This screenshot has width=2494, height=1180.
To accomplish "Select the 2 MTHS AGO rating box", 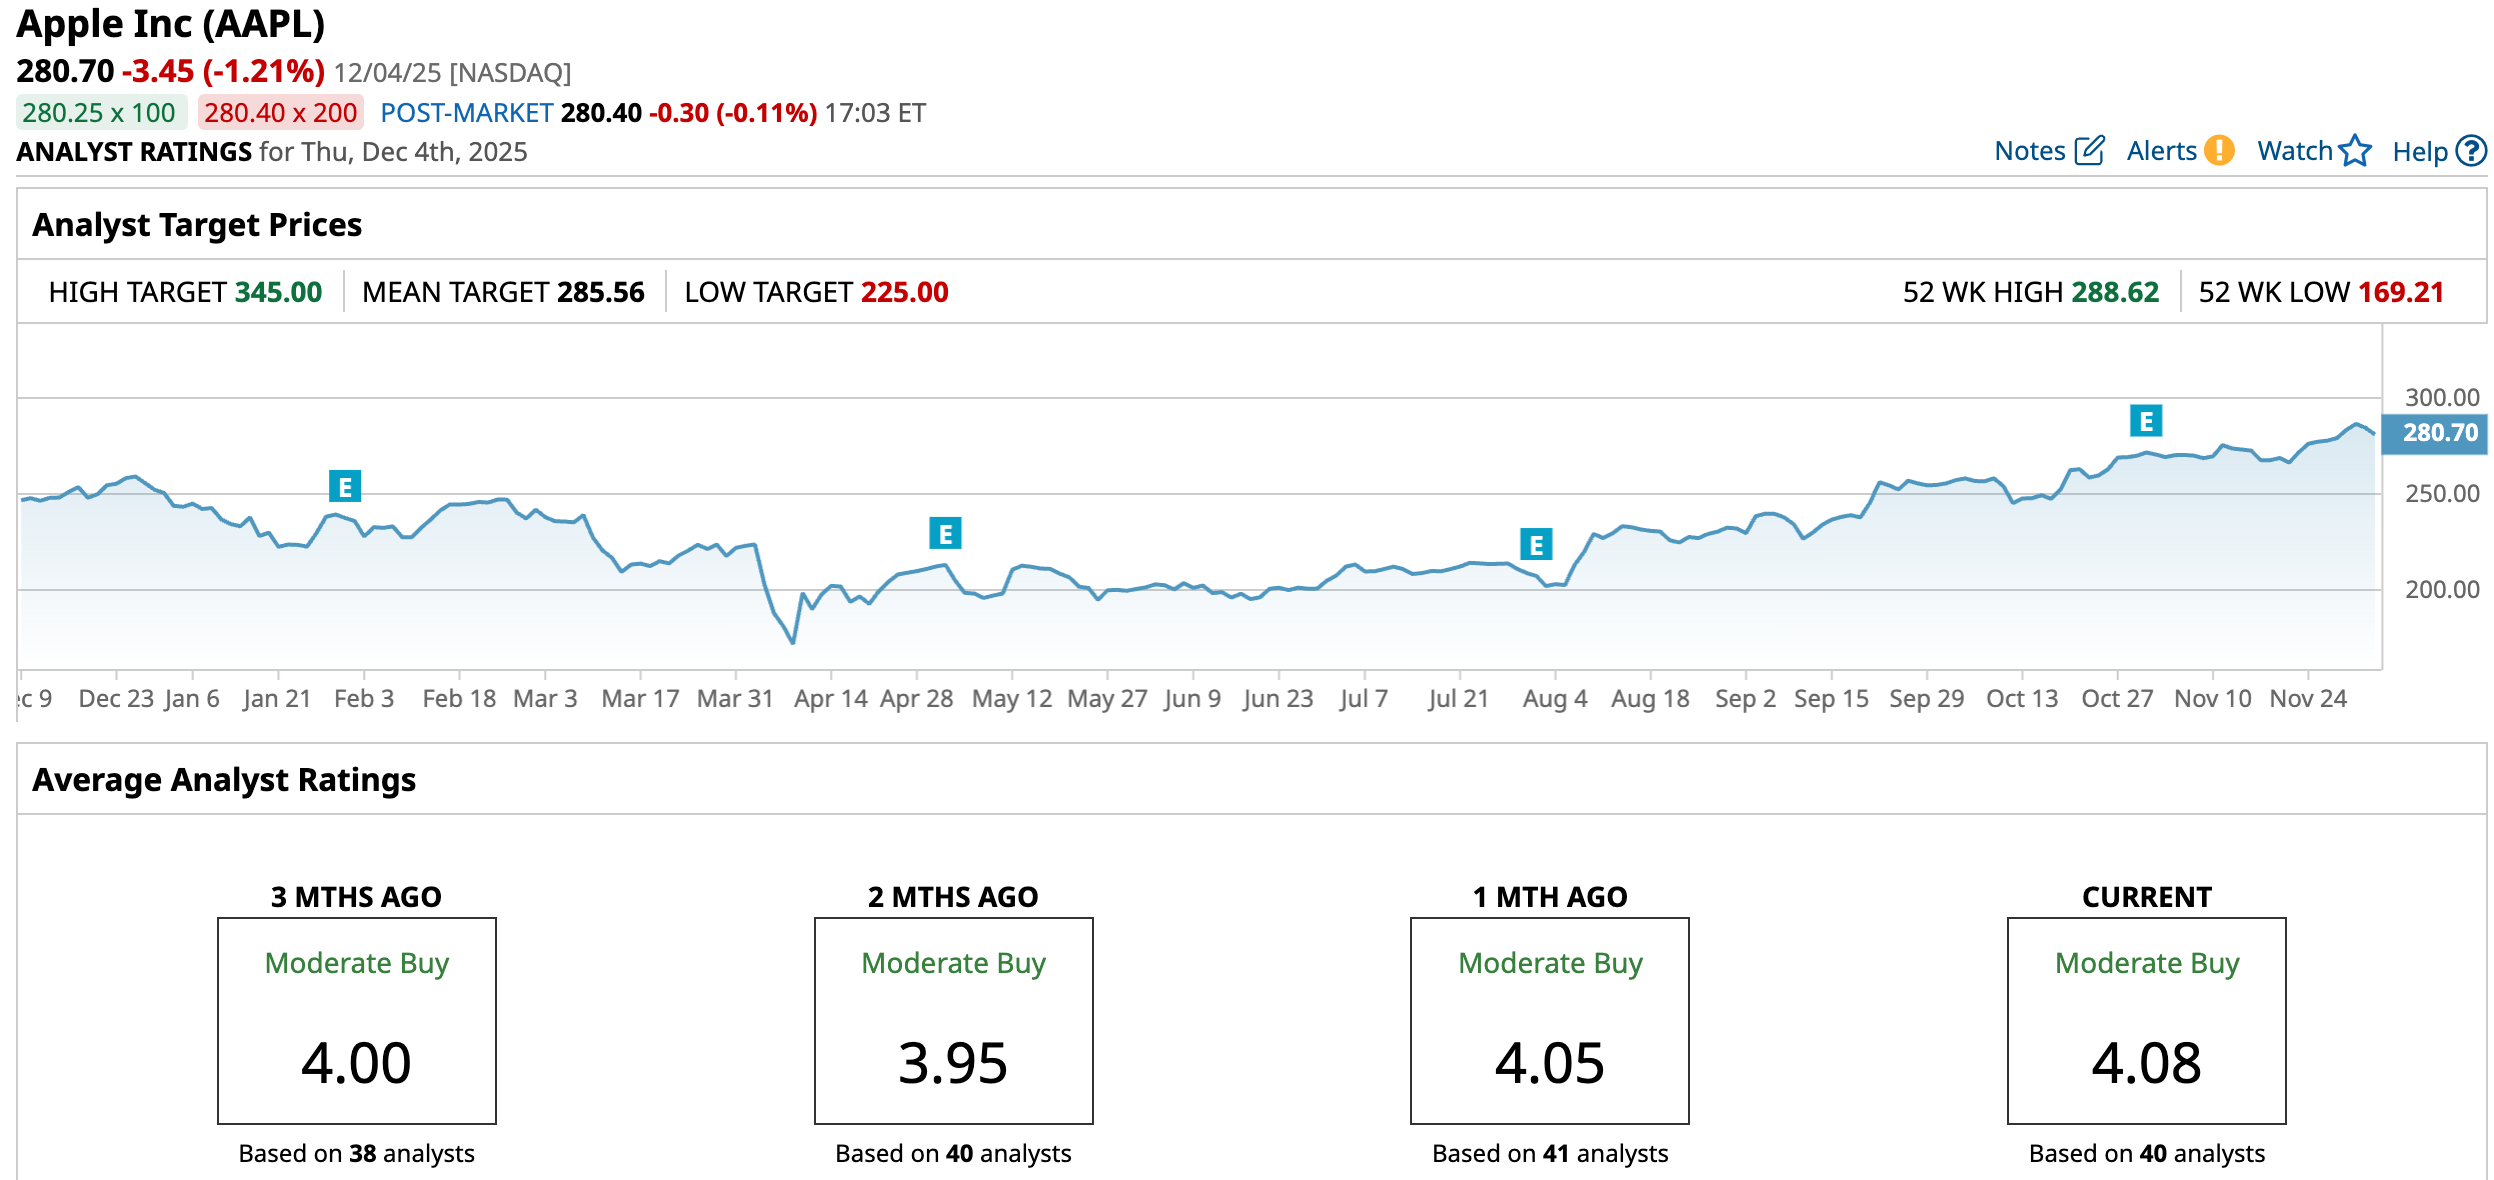I will pos(953,1020).
